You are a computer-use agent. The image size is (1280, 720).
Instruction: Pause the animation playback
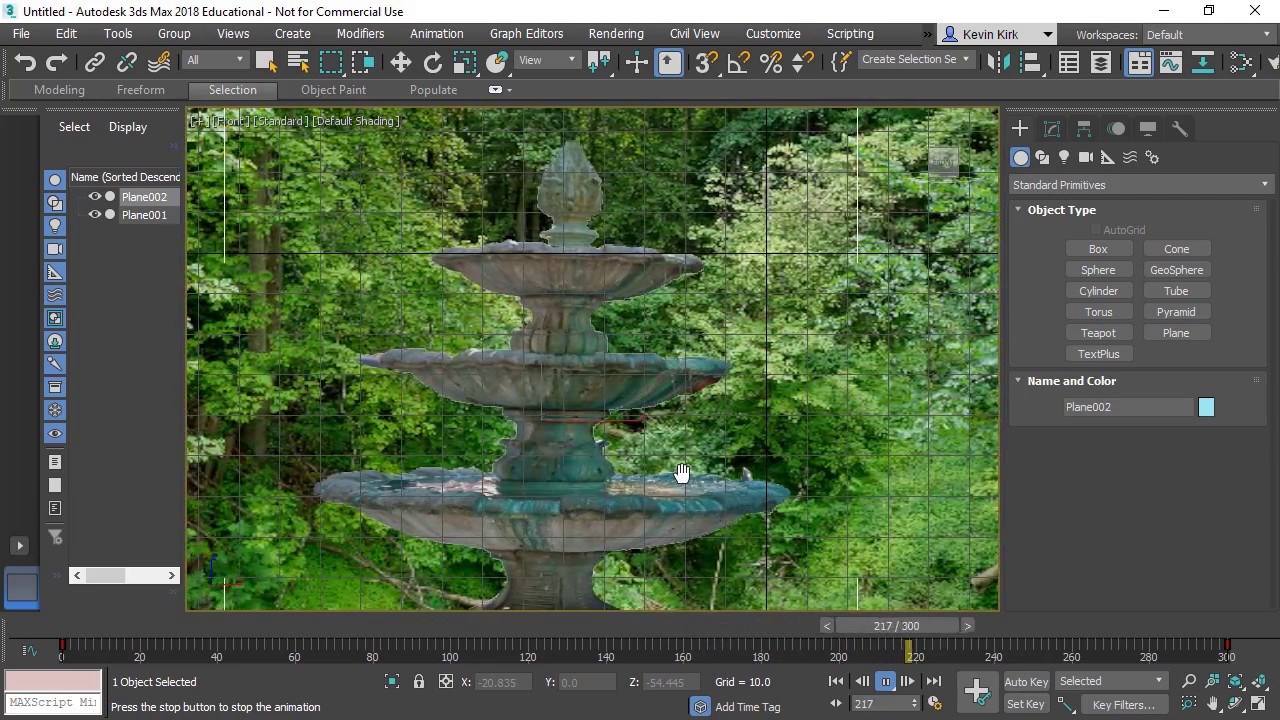pos(885,682)
